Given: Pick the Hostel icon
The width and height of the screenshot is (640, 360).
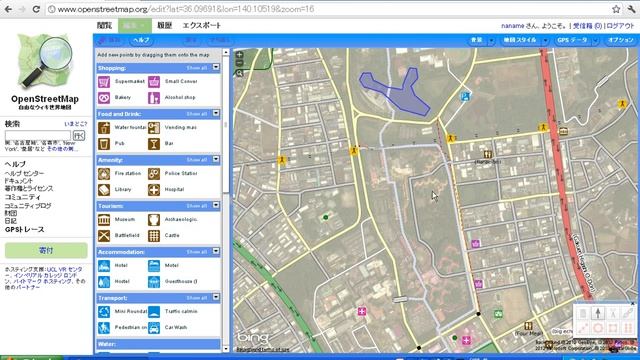Looking at the screenshot, I should [x=104, y=282].
